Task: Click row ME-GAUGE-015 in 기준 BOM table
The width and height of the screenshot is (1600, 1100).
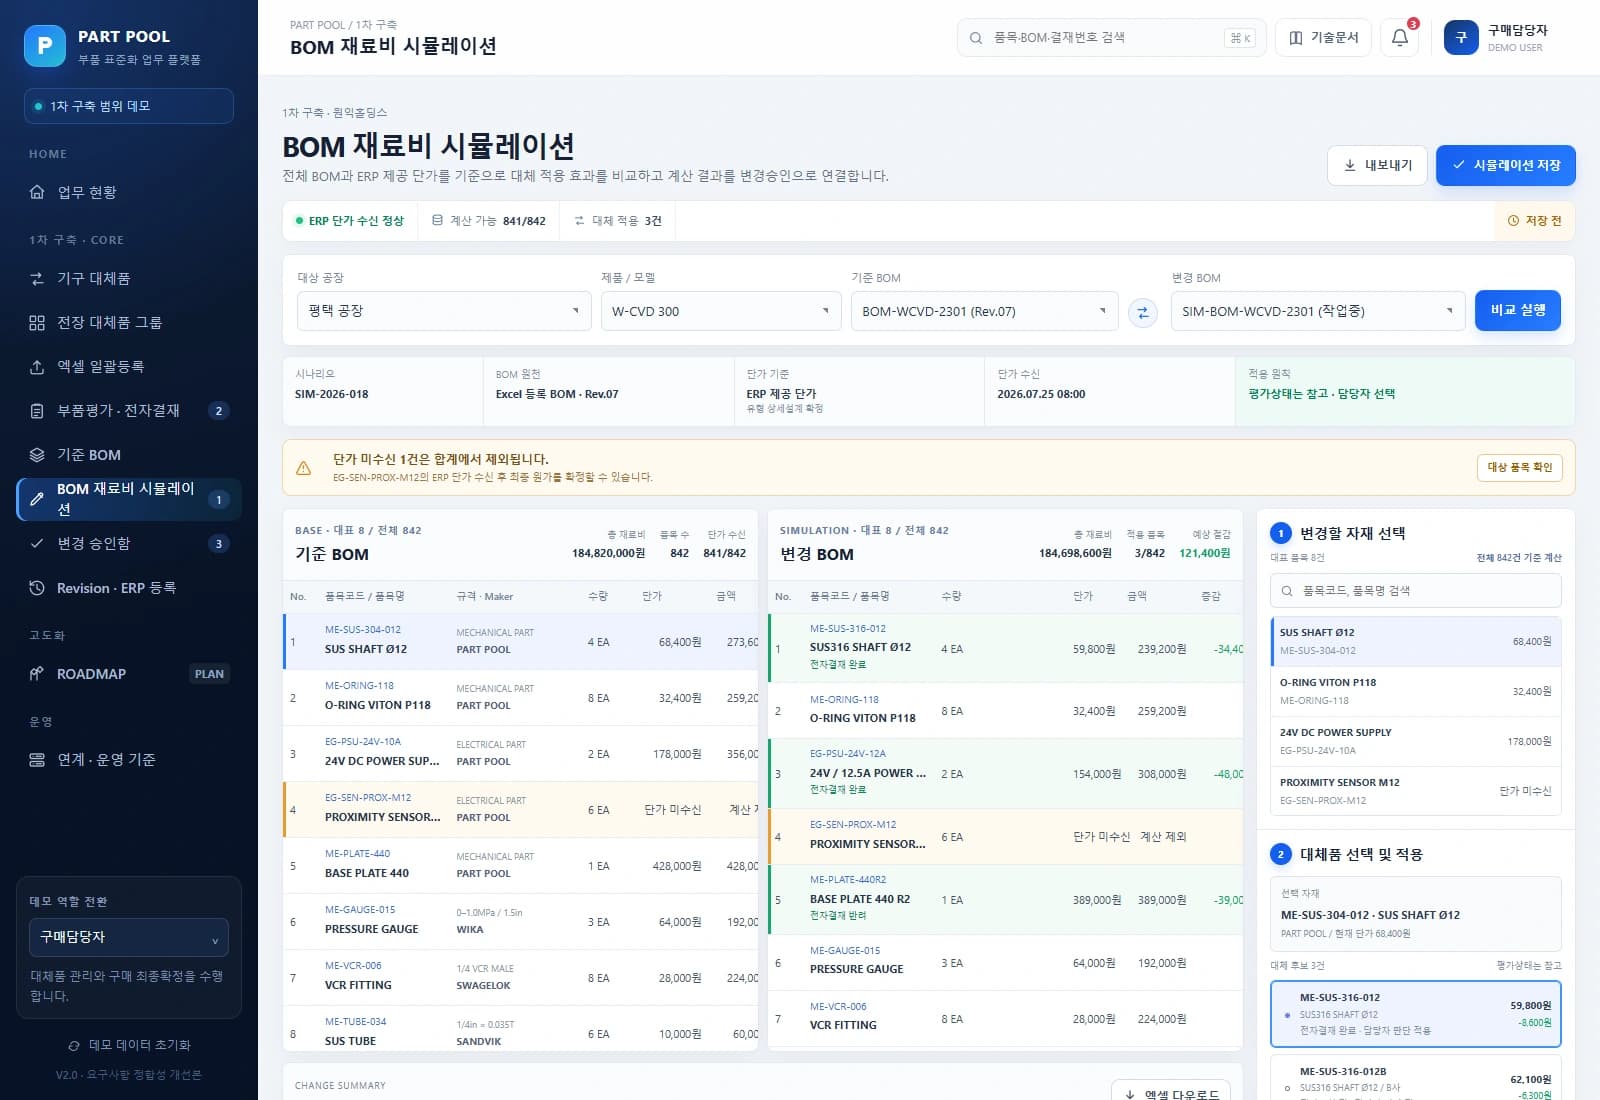Action: [520, 921]
